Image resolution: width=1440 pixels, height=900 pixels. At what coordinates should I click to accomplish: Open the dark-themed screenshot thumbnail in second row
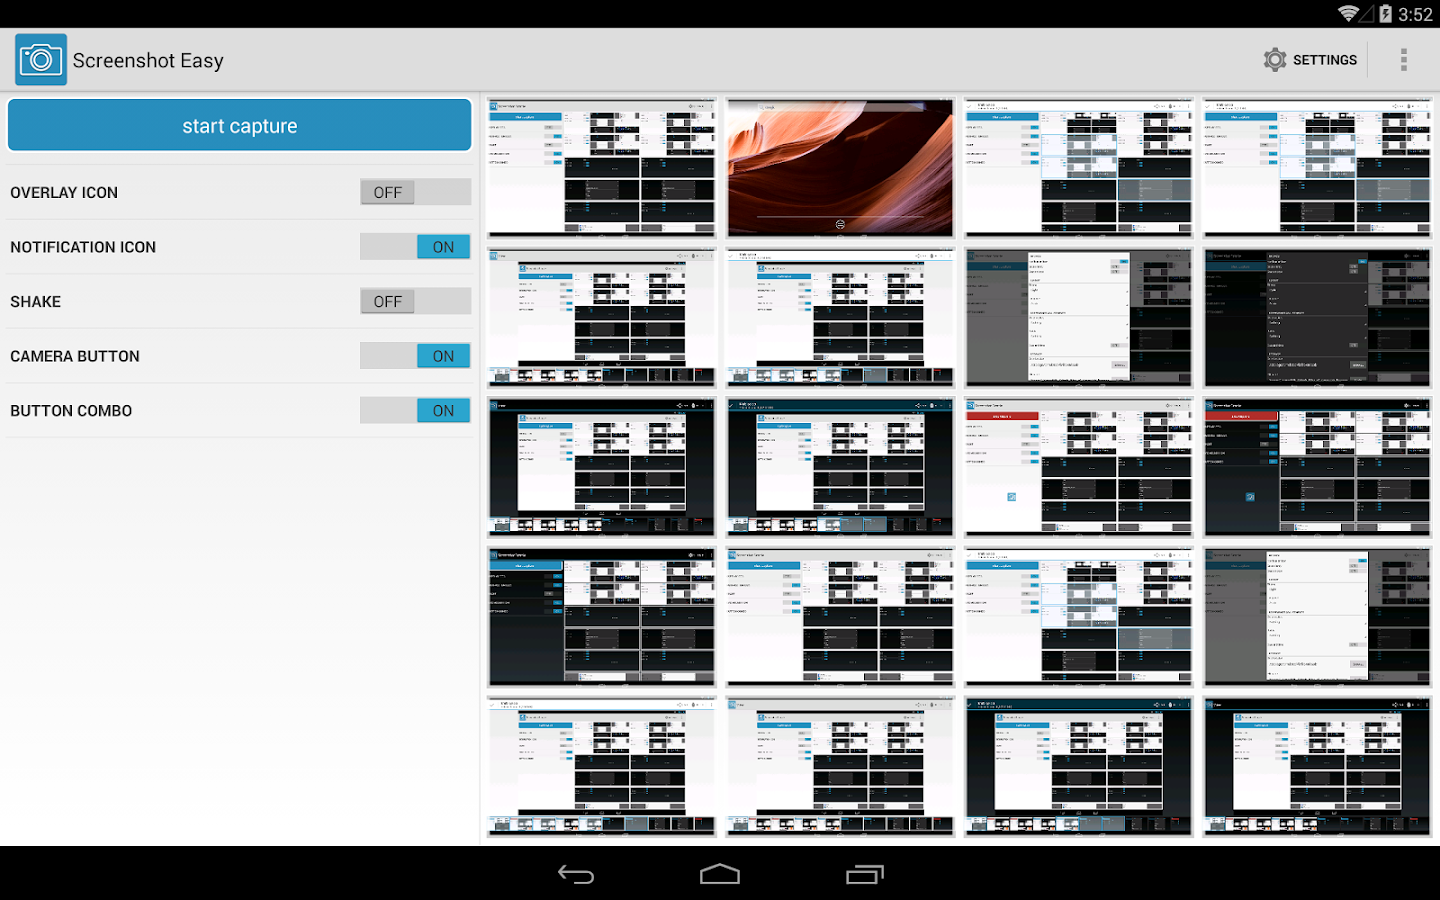(x=1316, y=317)
